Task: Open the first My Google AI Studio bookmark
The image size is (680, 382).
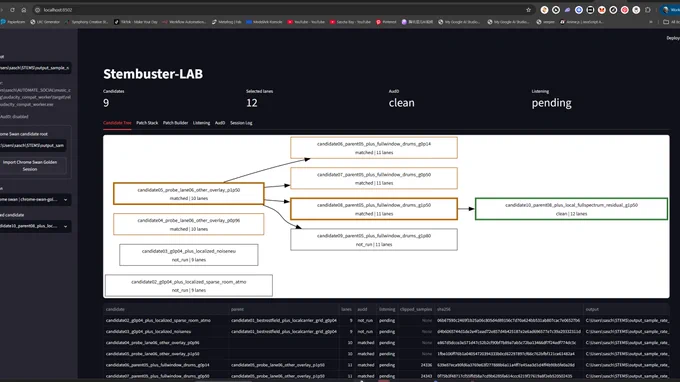Action: (459, 22)
